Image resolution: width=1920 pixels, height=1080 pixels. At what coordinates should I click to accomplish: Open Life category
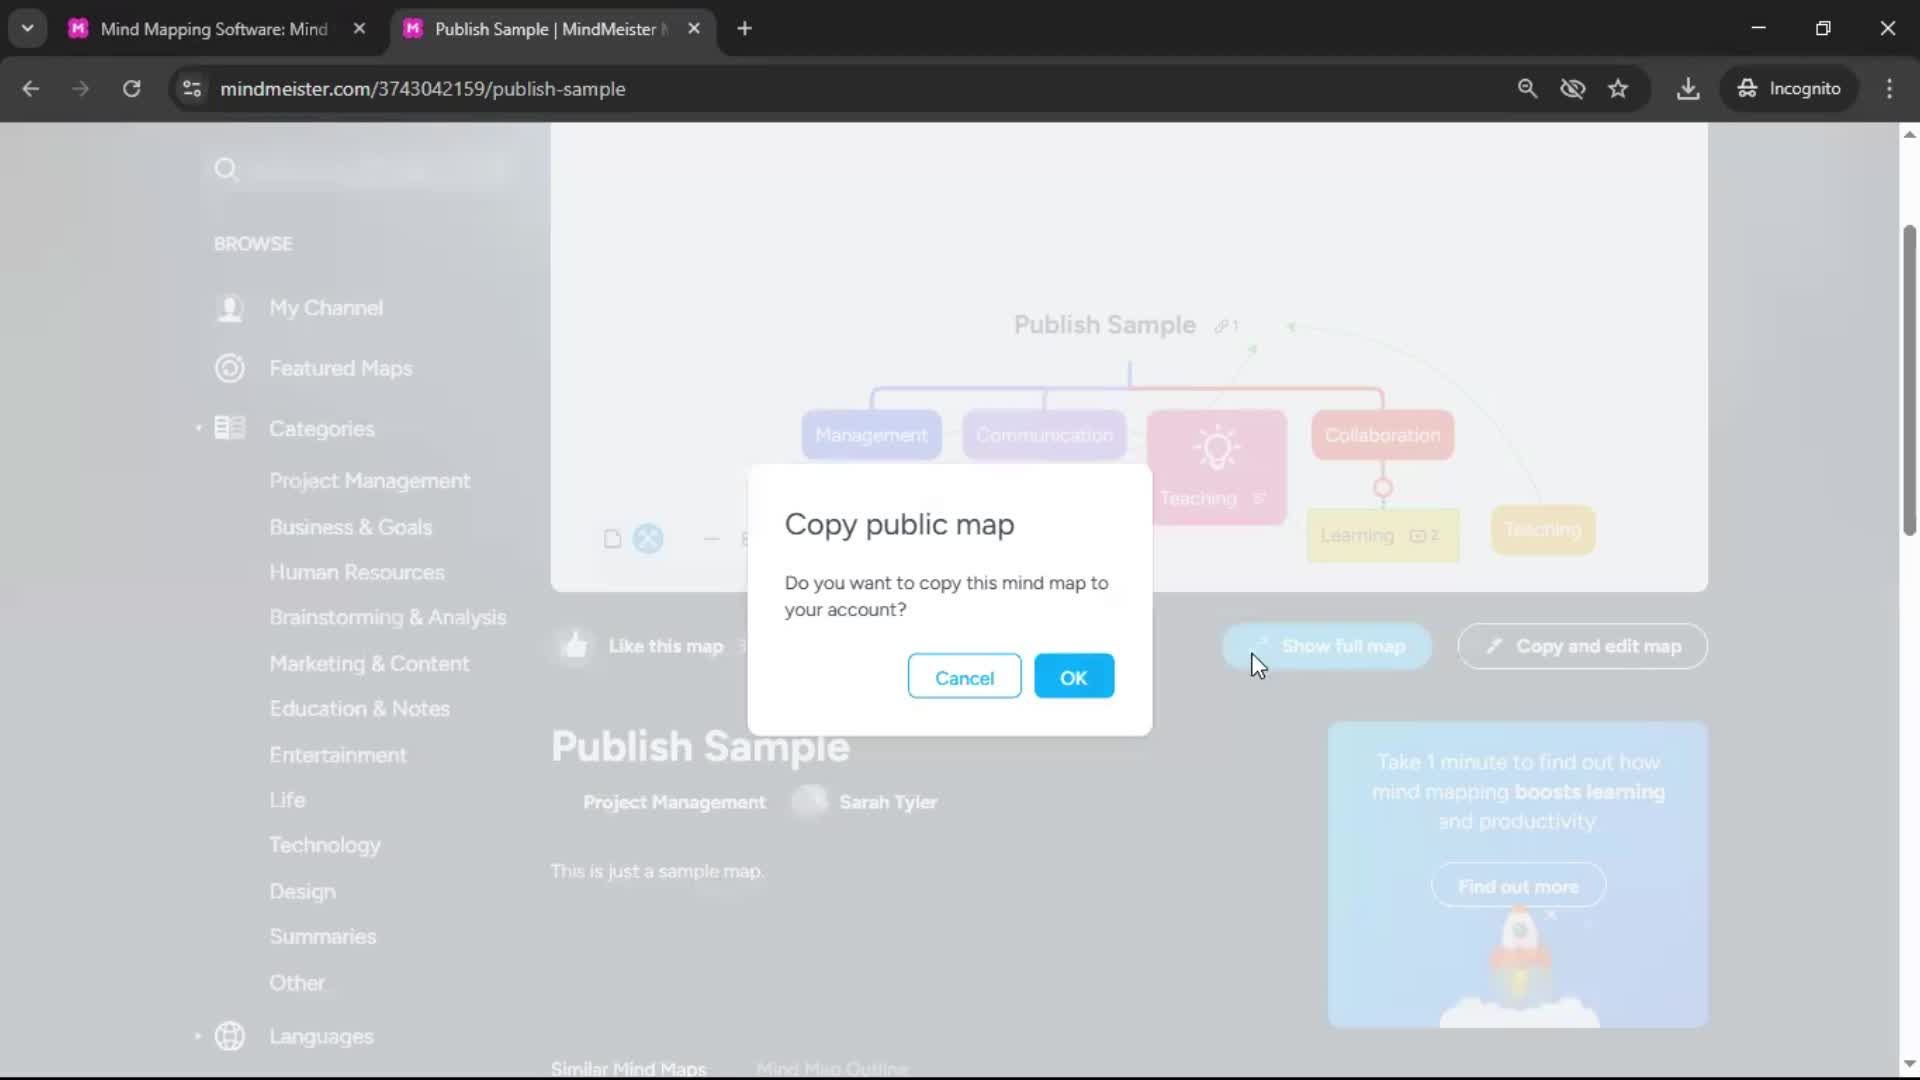coord(287,800)
